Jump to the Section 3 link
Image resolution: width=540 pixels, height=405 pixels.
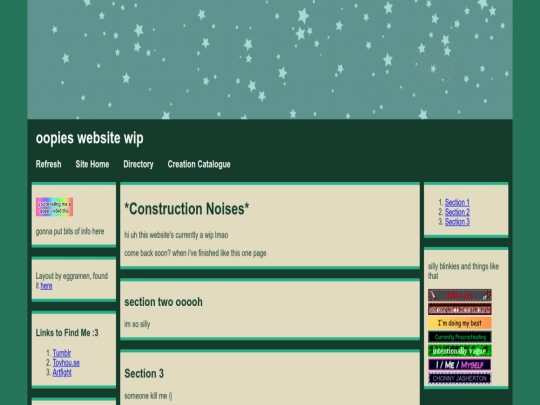pyautogui.click(x=457, y=221)
